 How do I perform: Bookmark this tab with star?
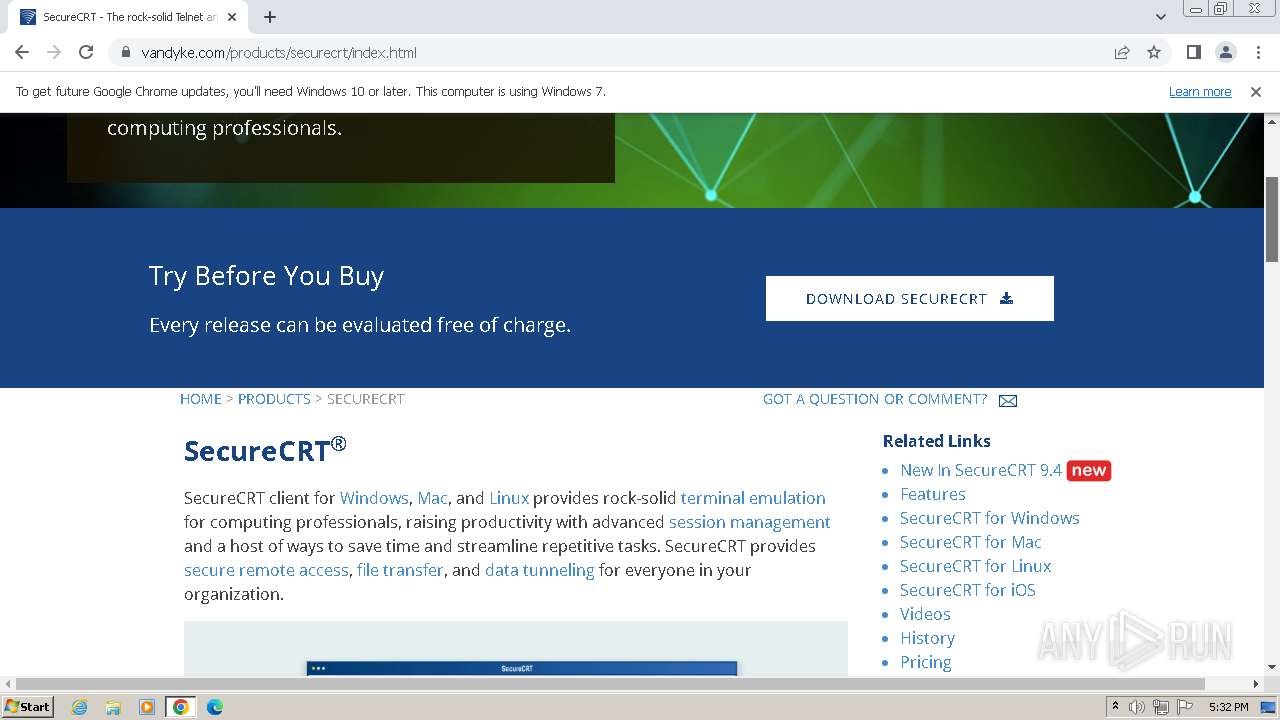(1154, 52)
